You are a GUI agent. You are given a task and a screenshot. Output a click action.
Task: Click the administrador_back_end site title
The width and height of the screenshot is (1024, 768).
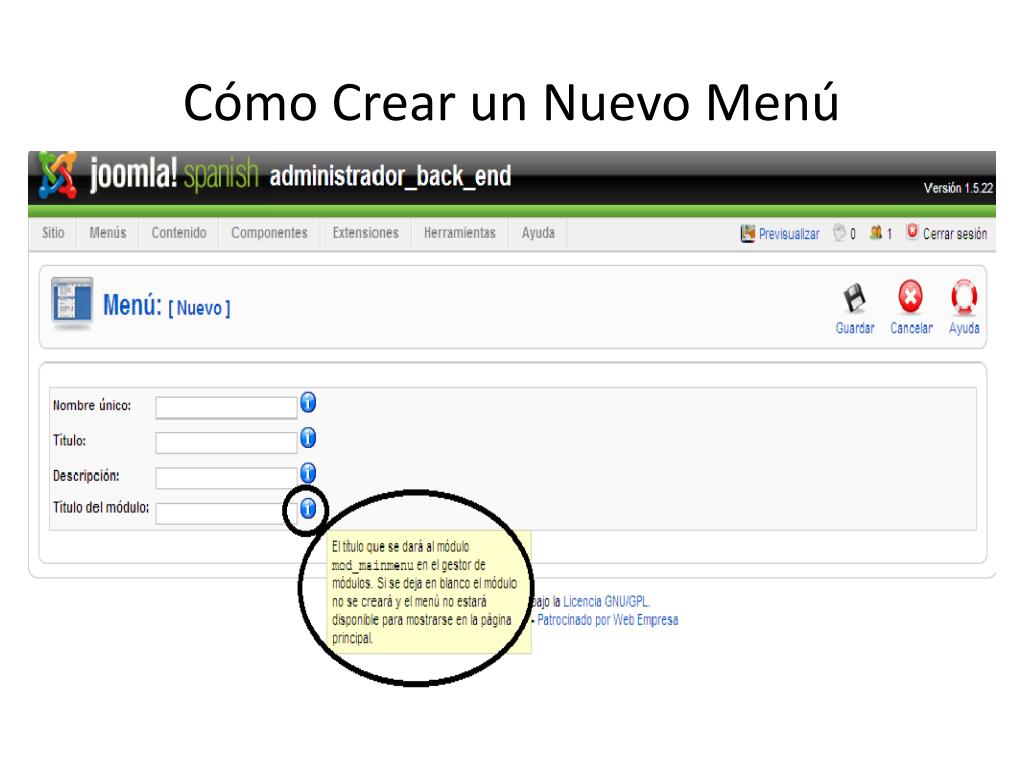(x=390, y=176)
